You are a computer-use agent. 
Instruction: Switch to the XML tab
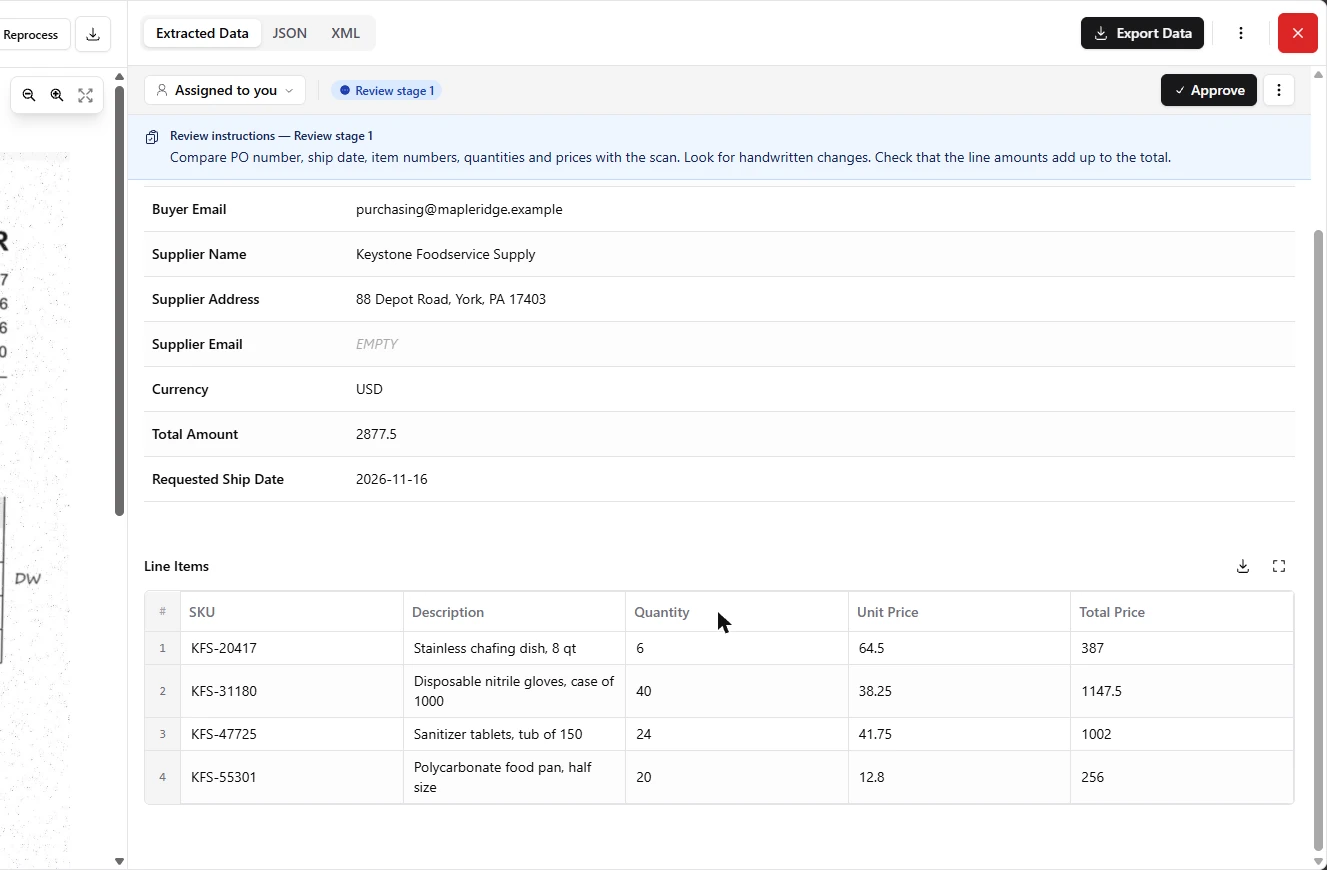pyautogui.click(x=345, y=33)
